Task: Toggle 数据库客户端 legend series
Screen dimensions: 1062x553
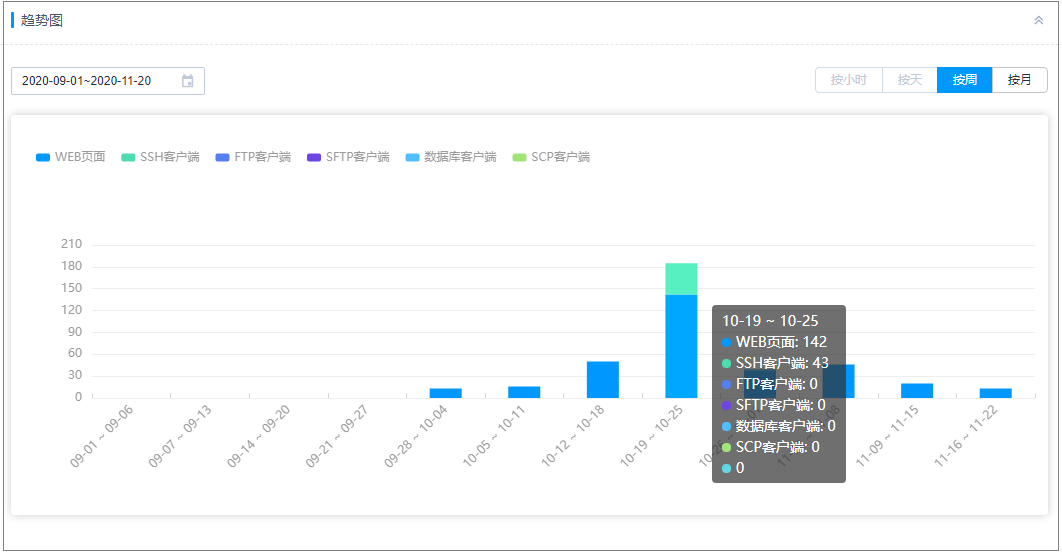Action: [450, 157]
